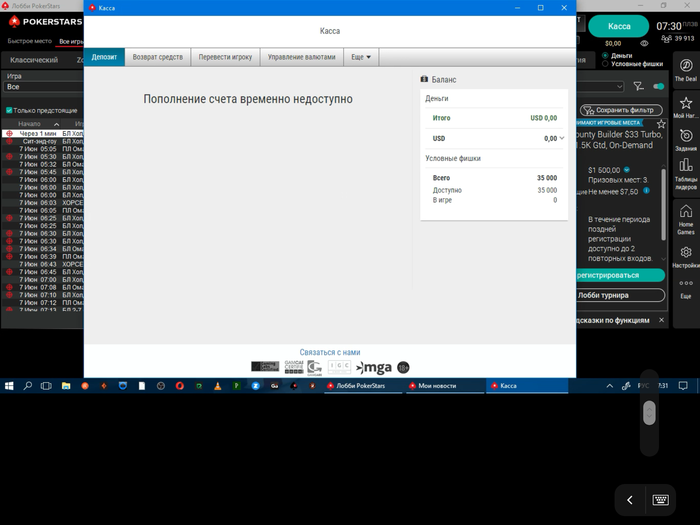Viewport: 700px width, 525px height.
Task: Click the mga logo in the Касса footer
Action: [374, 367]
